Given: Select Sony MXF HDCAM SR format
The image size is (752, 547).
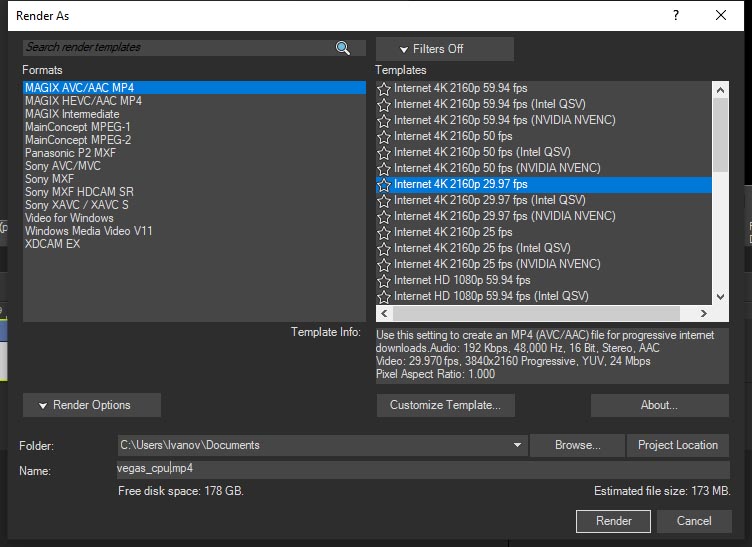Looking at the screenshot, I should (x=194, y=191).
